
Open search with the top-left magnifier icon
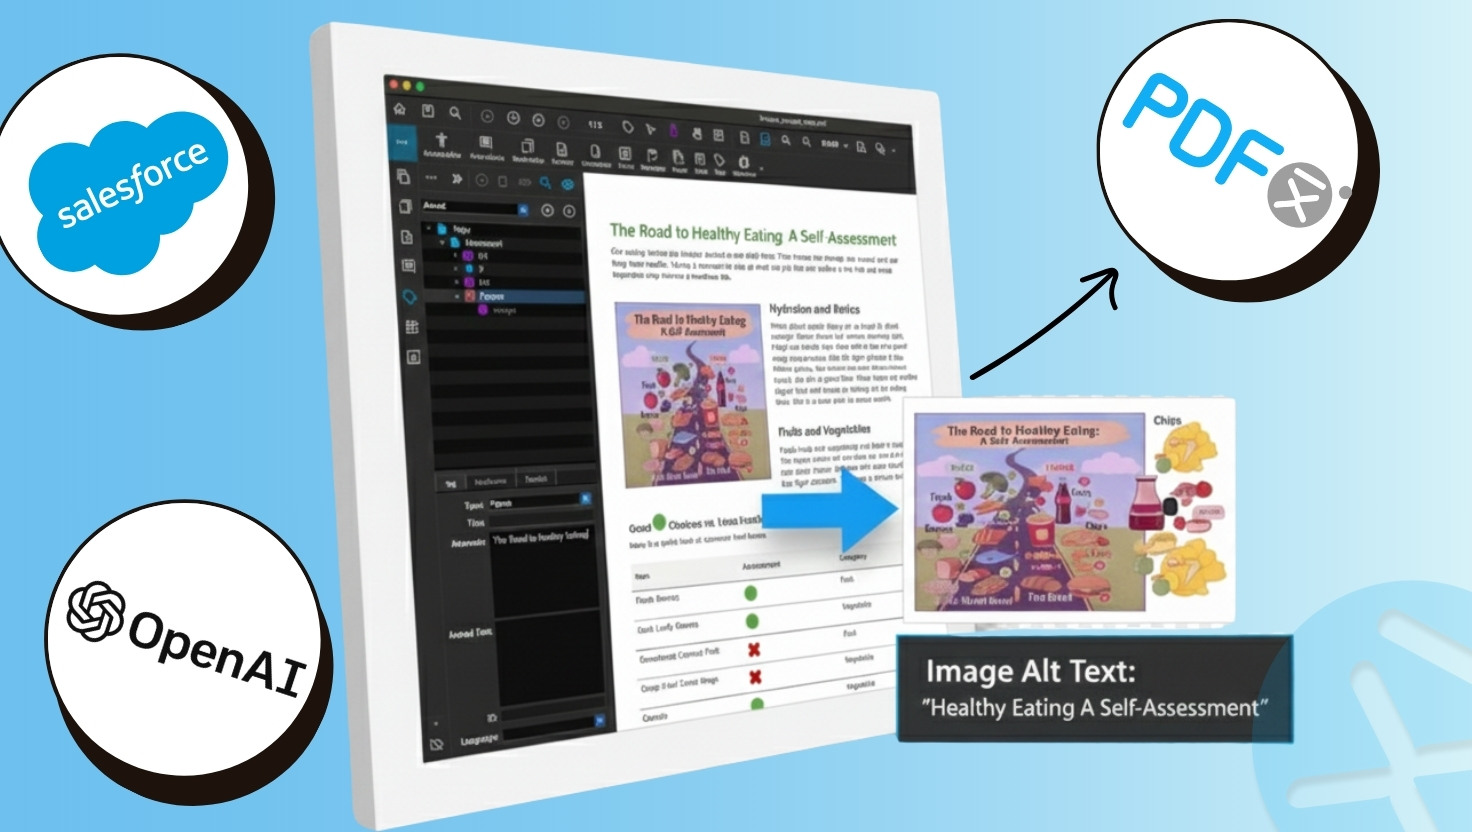[455, 113]
